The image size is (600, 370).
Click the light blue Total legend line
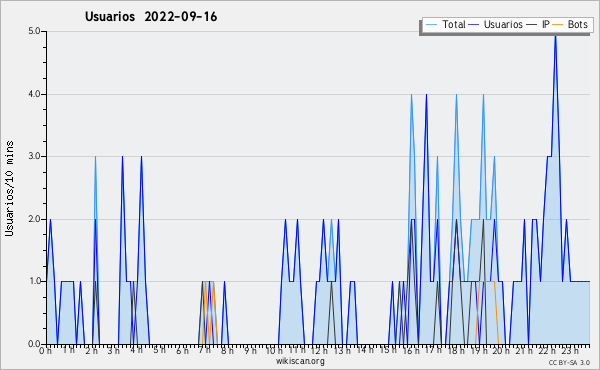(431, 25)
